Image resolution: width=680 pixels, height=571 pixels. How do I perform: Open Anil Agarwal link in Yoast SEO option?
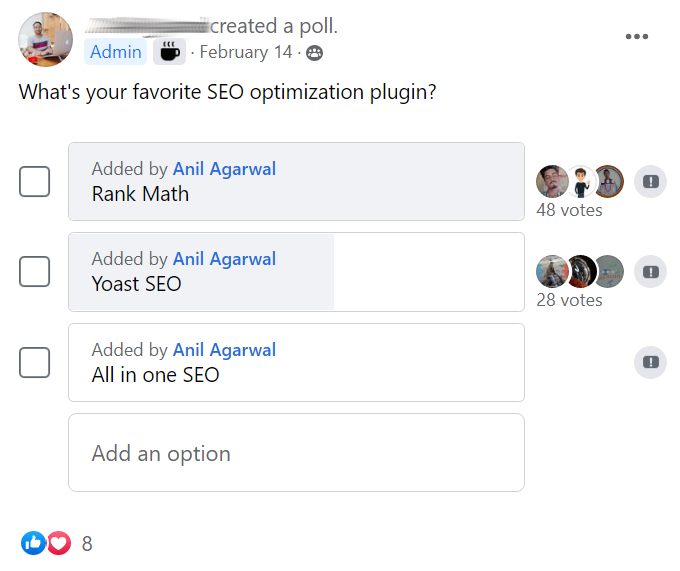click(224, 259)
